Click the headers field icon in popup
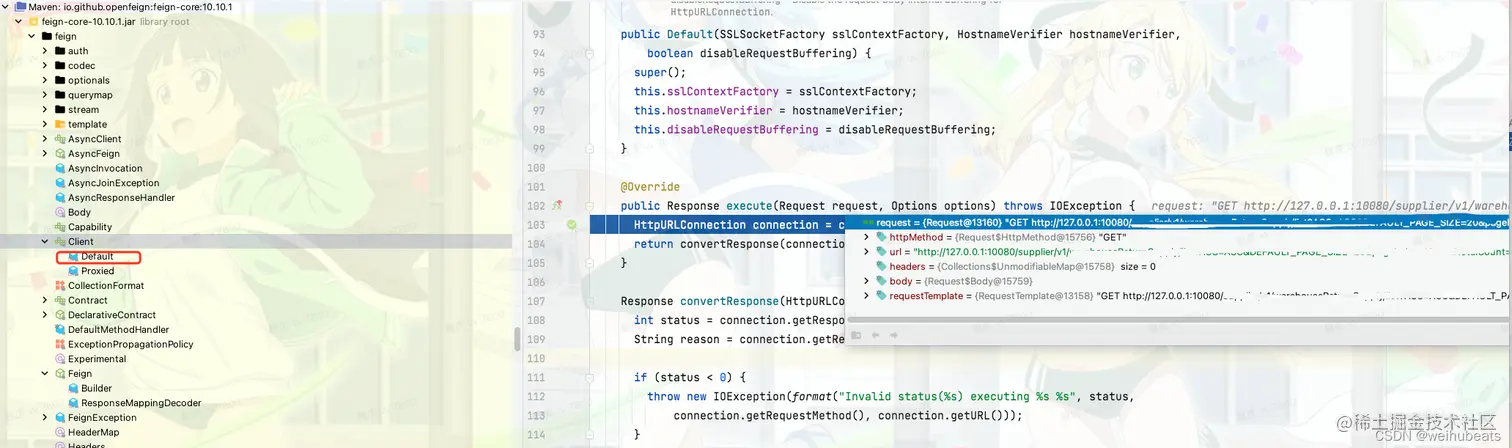This screenshot has width=1512, height=448. pyautogui.click(x=881, y=267)
